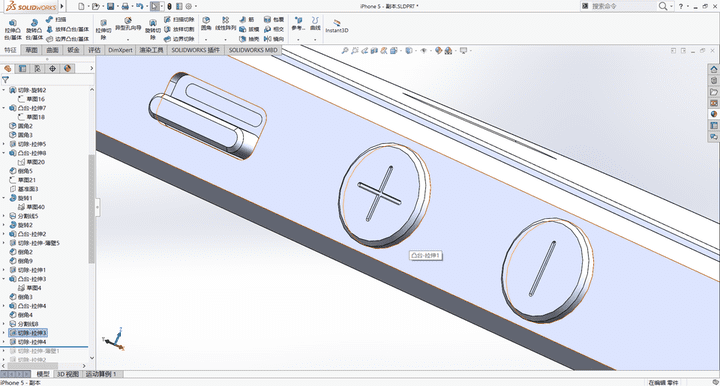720x386 pixels.
Task: Expand the 切除-拉伸-薄壁5 tree node
Action: (x=4, y=243)
